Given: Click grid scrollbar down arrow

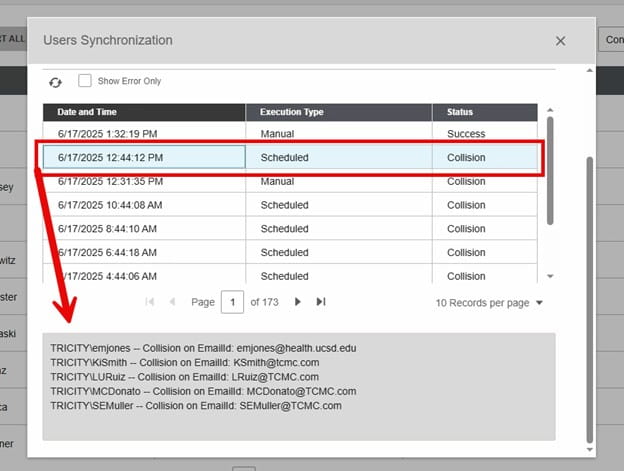Looking at the screenshot, I should coord(549,276).
